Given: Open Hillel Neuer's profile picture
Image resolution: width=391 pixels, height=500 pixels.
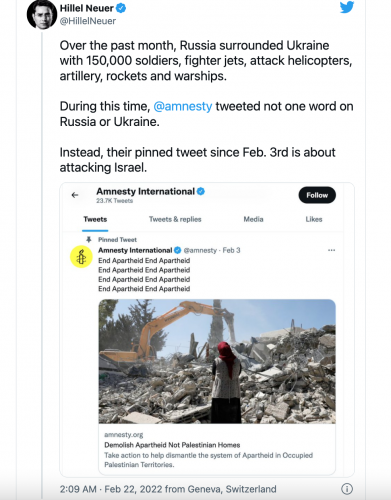Looking at the screenshot, I should point(42,15).
